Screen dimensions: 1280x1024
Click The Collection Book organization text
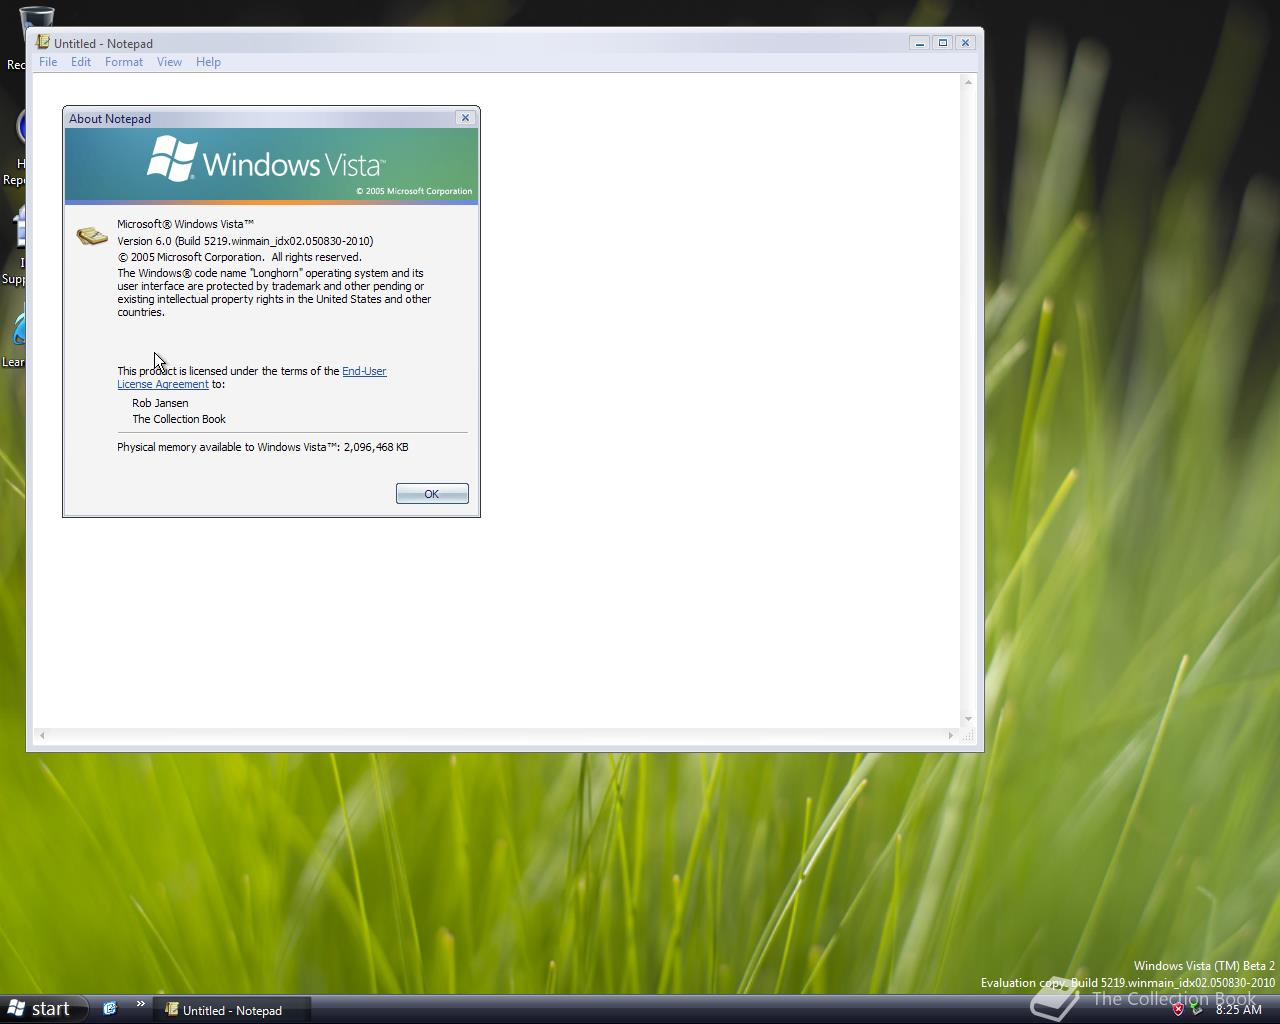[x=179, y=419]
